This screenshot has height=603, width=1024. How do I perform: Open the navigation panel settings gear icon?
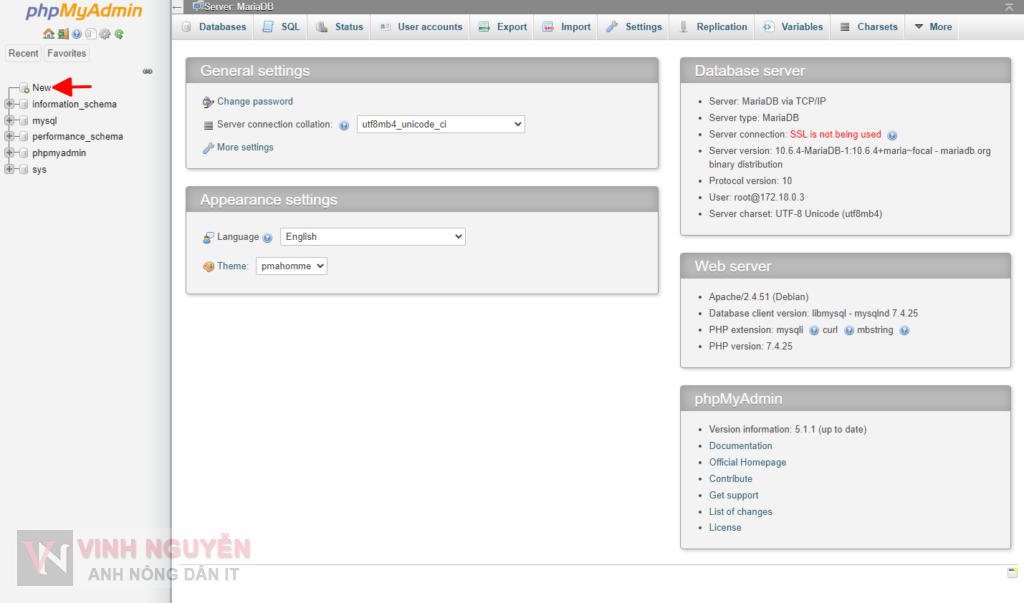[104, 34]
